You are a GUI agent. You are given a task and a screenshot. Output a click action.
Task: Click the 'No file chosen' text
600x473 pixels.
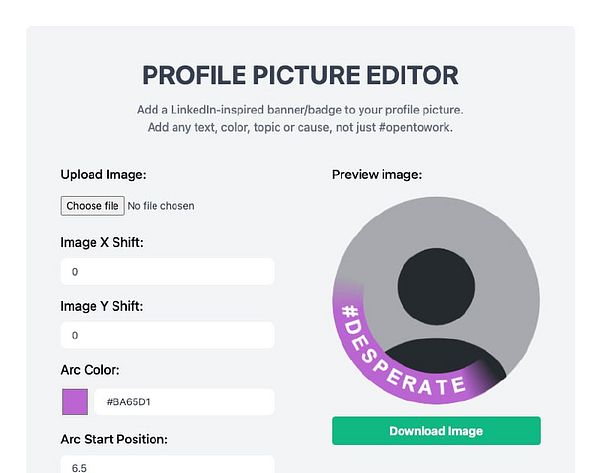point(161,206)
